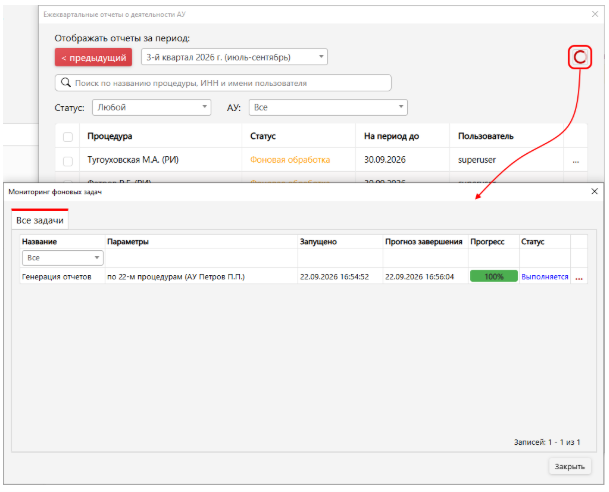Screen dimensions: 609x492
Task: Expand the Название filter dropdown set to Все
Action: pos(63,258)
